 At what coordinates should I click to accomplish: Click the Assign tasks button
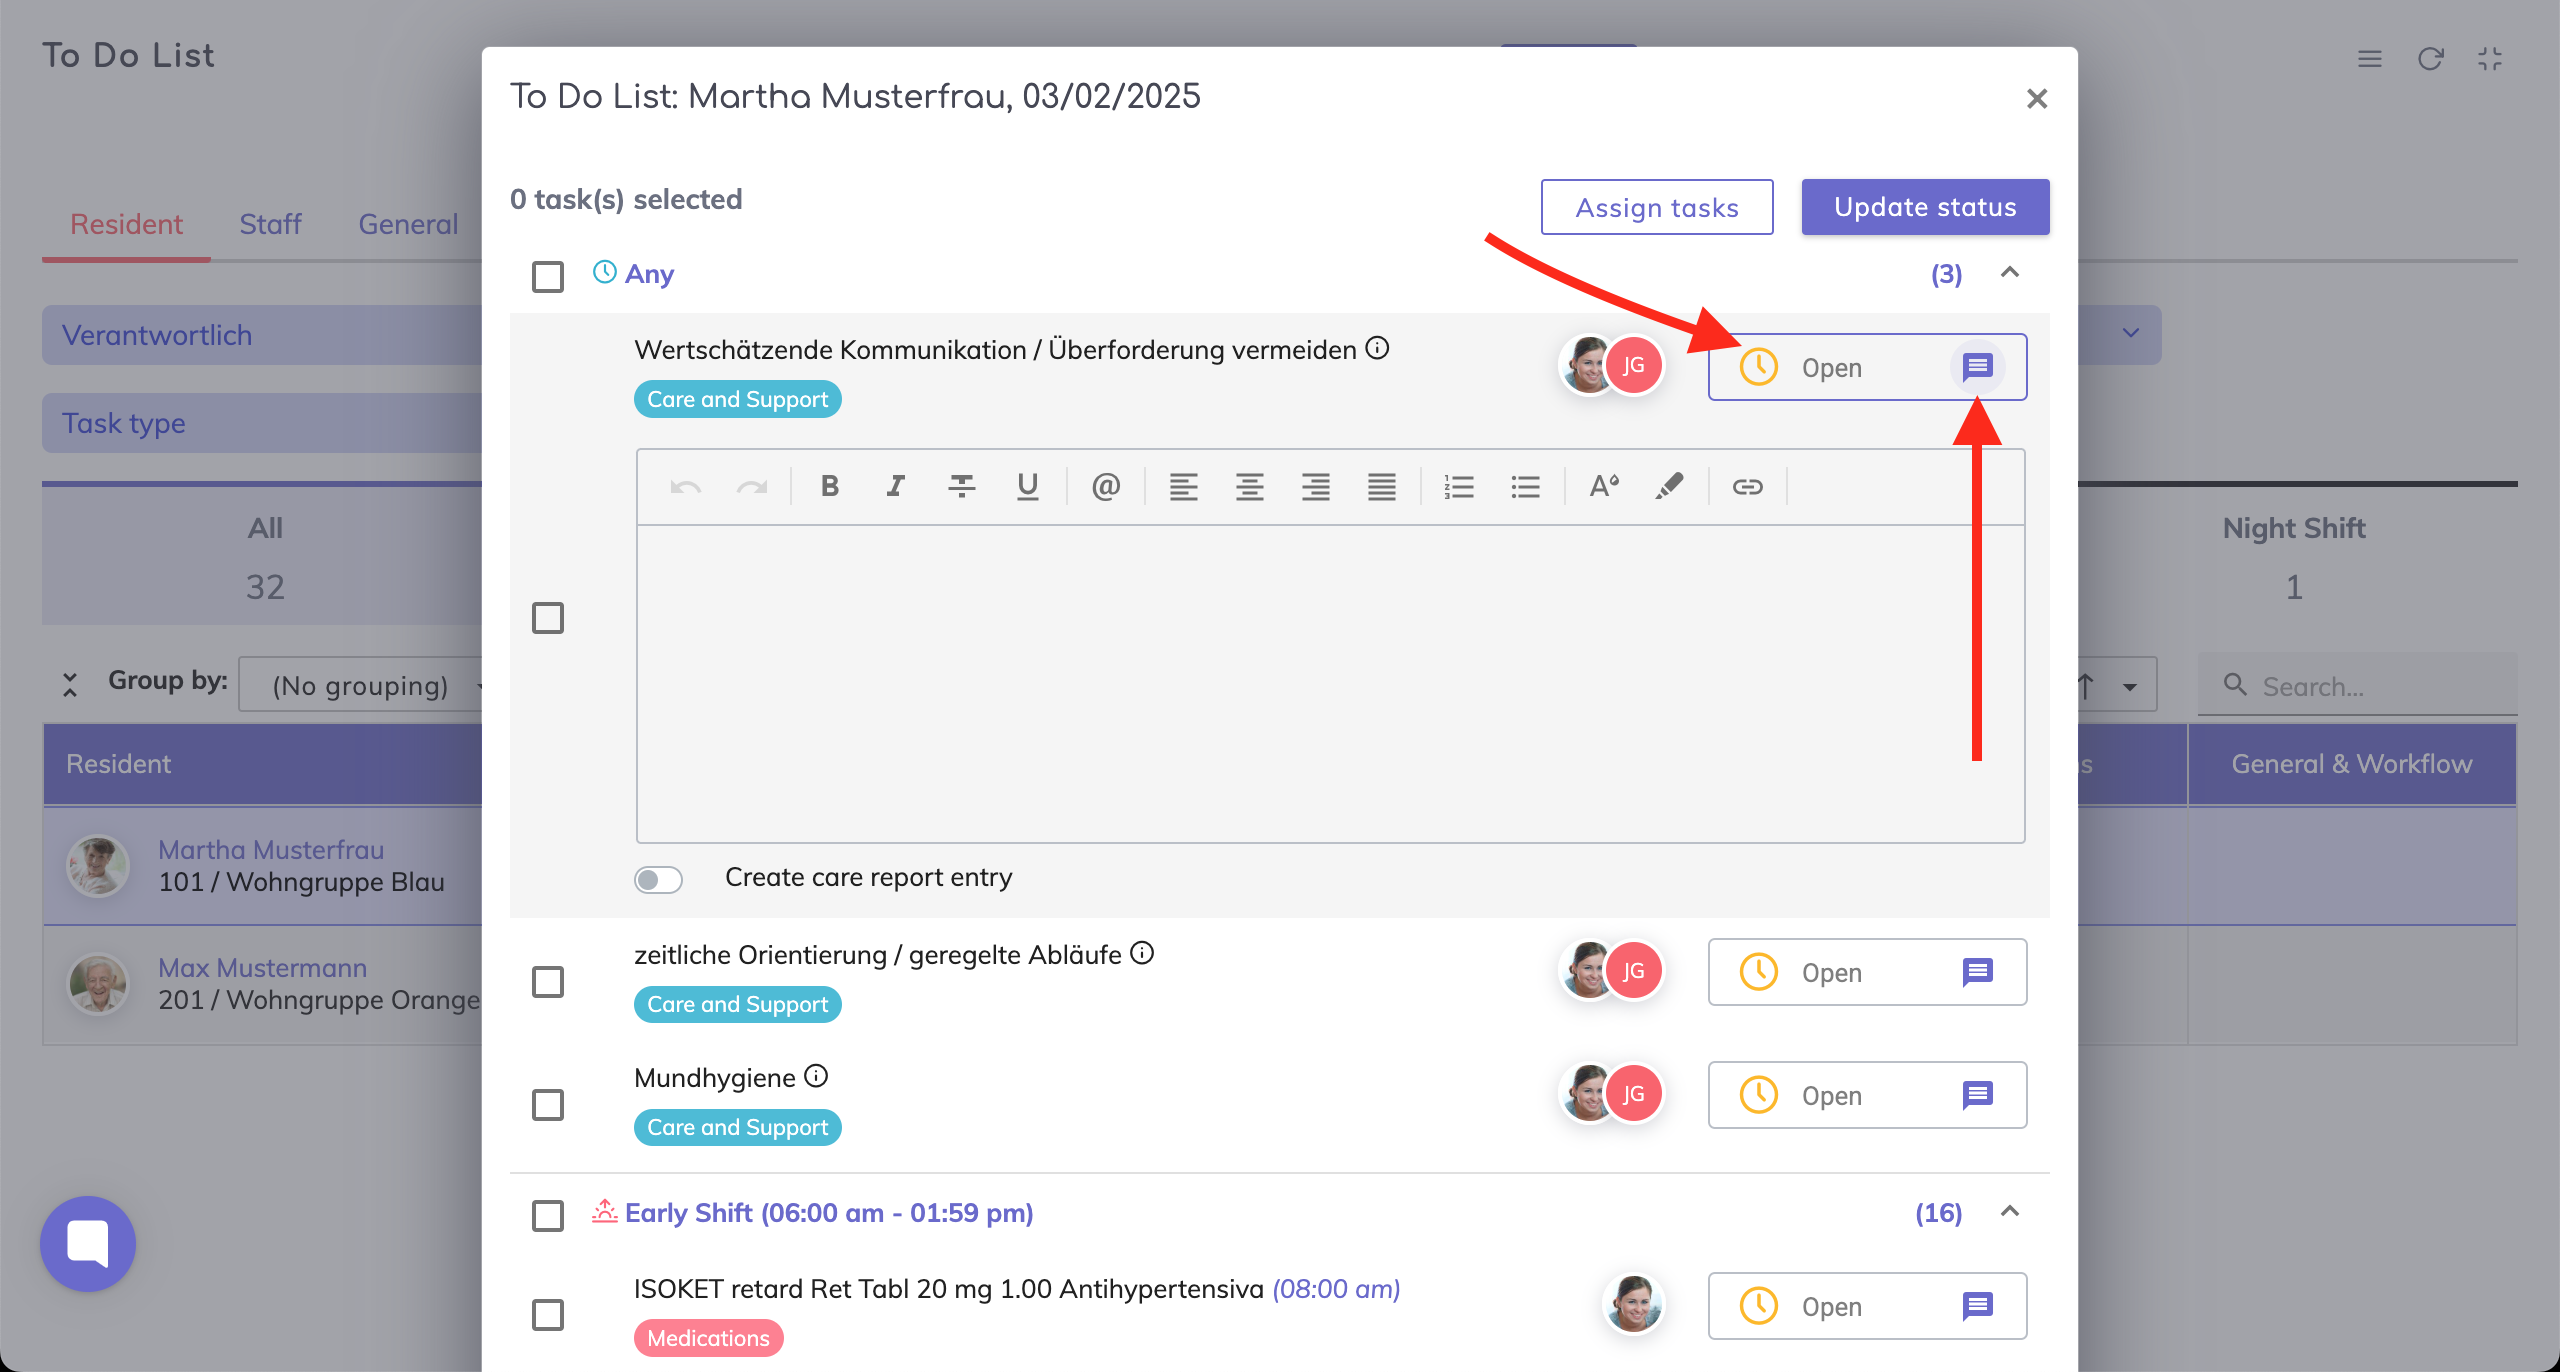(1656, 207)
